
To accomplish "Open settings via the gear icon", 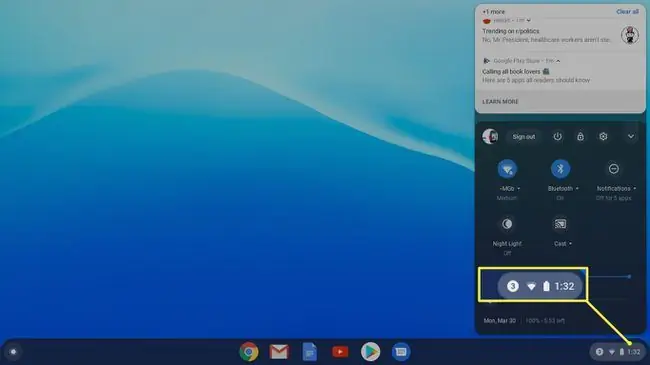I will point(603,136).
